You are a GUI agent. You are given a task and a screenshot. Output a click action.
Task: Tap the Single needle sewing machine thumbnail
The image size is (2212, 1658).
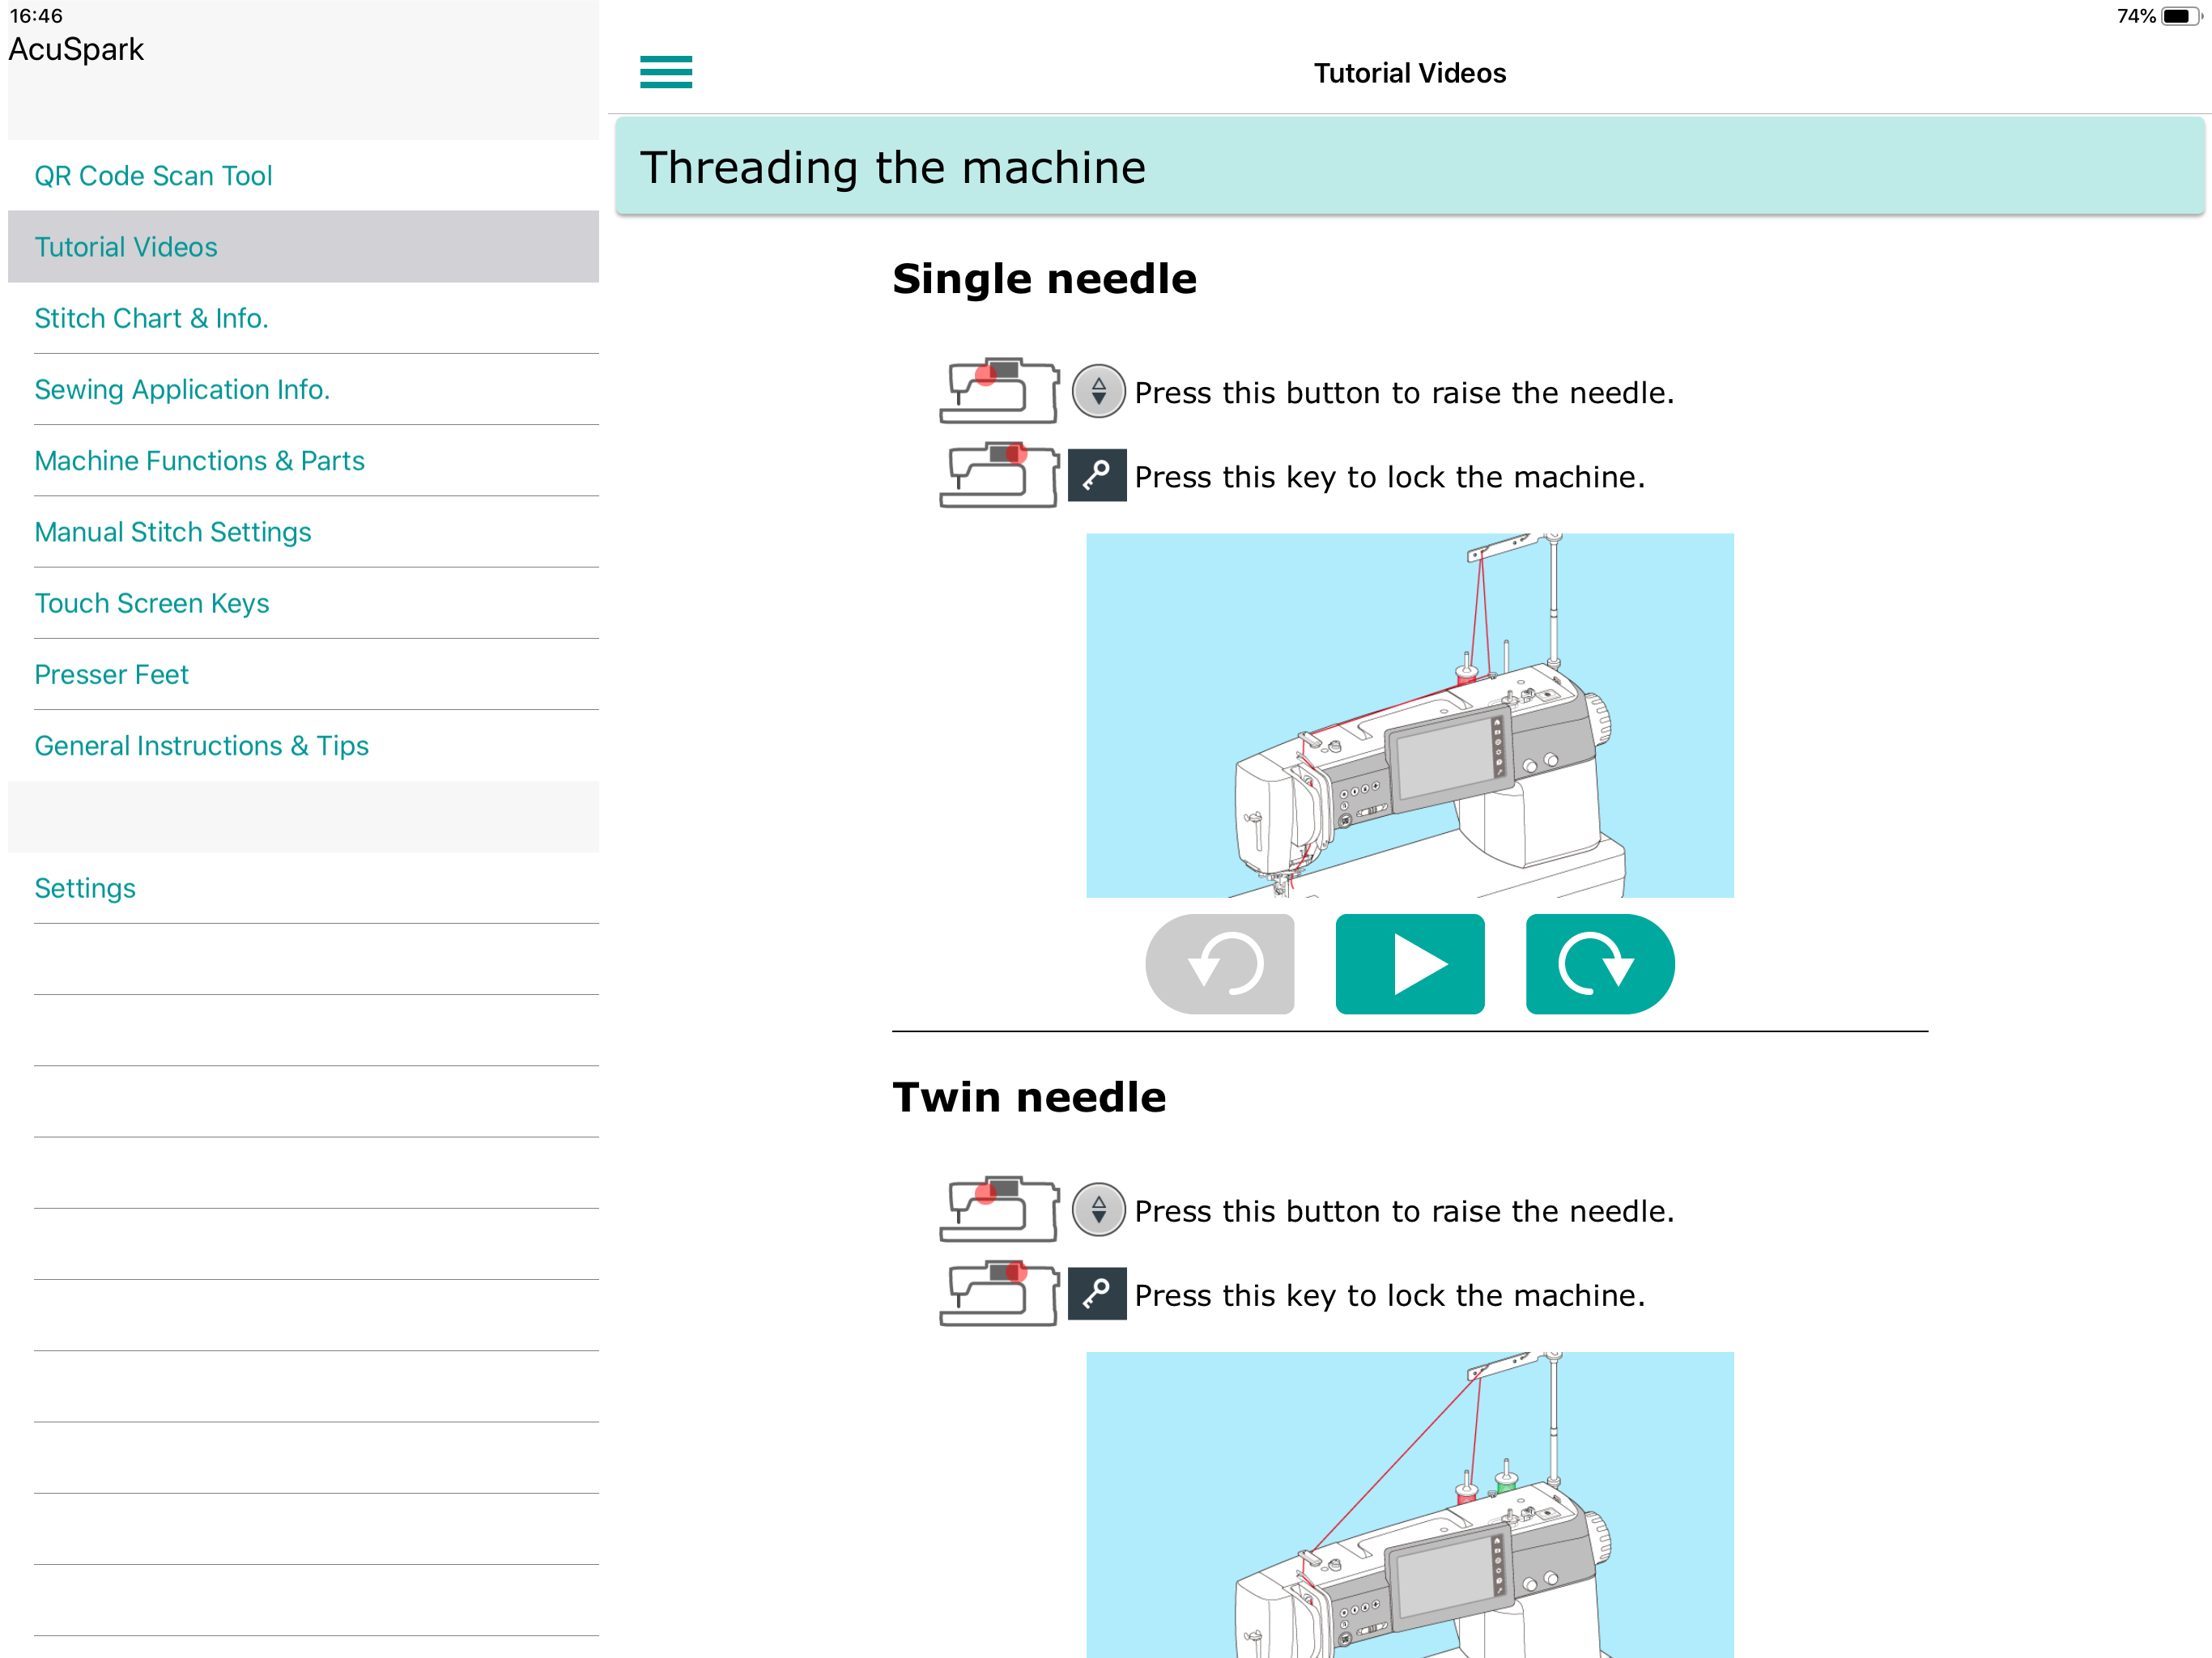(1410, 715)
